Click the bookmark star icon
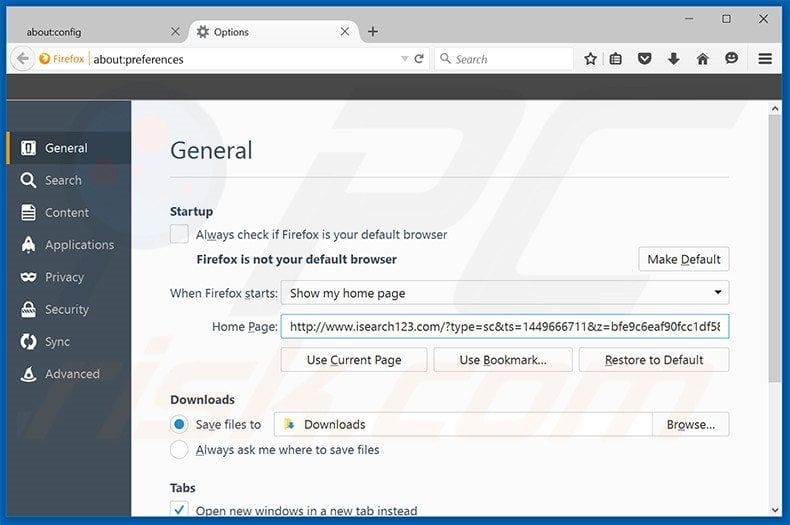This screenshot has width=790, height=525. point(590,59)
